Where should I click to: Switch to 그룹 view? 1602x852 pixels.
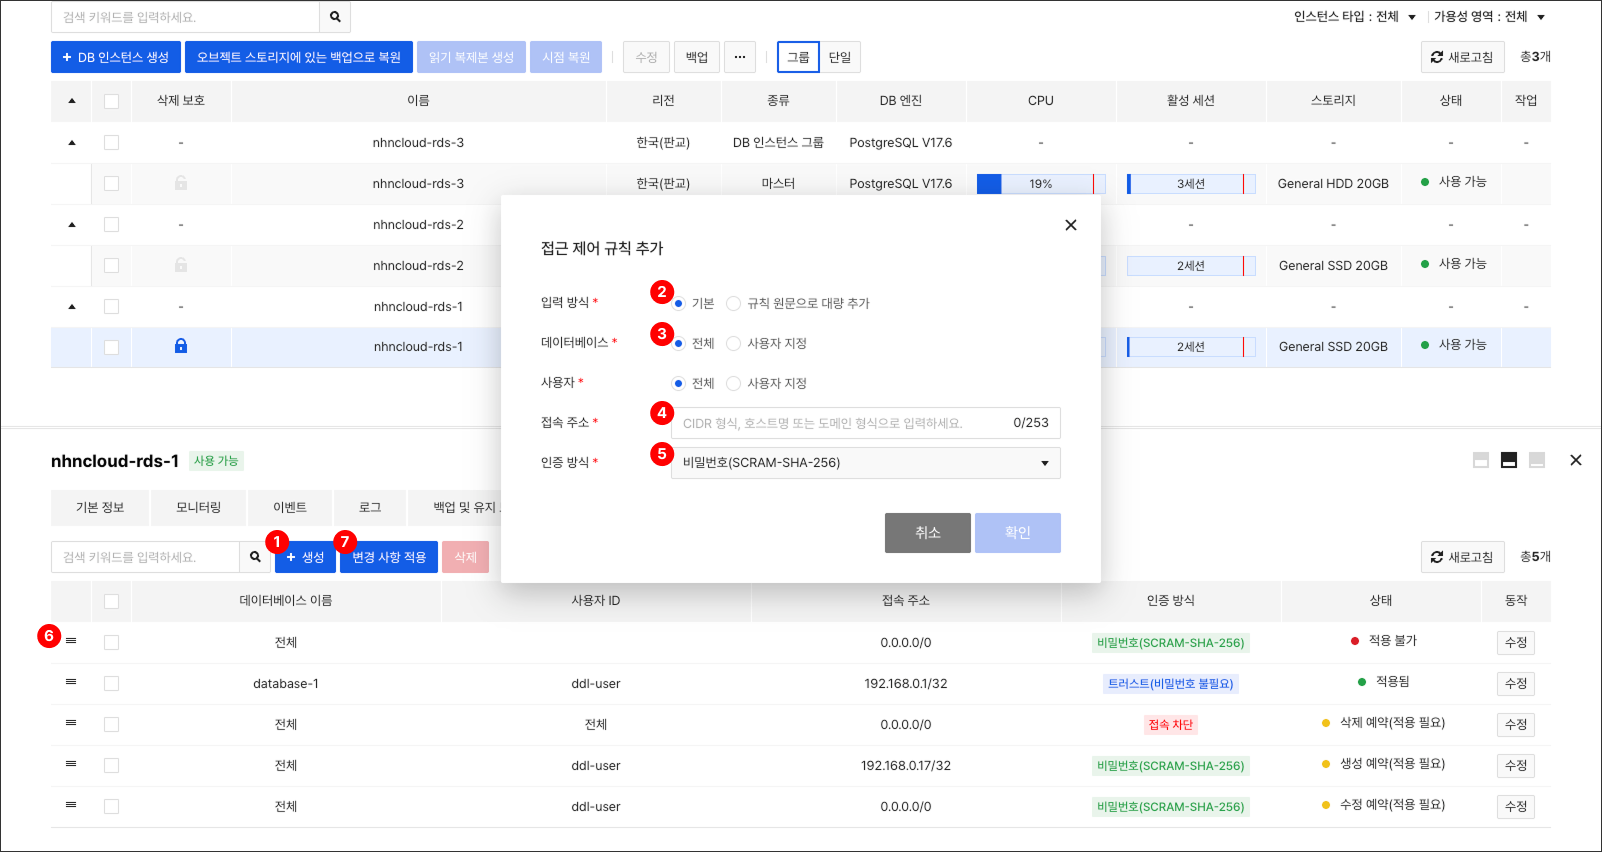click(798, 57)
